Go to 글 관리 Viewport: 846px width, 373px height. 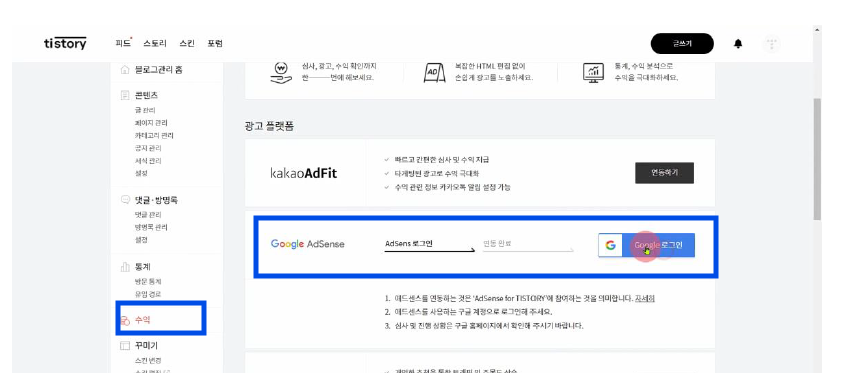(x=145, y=110)
